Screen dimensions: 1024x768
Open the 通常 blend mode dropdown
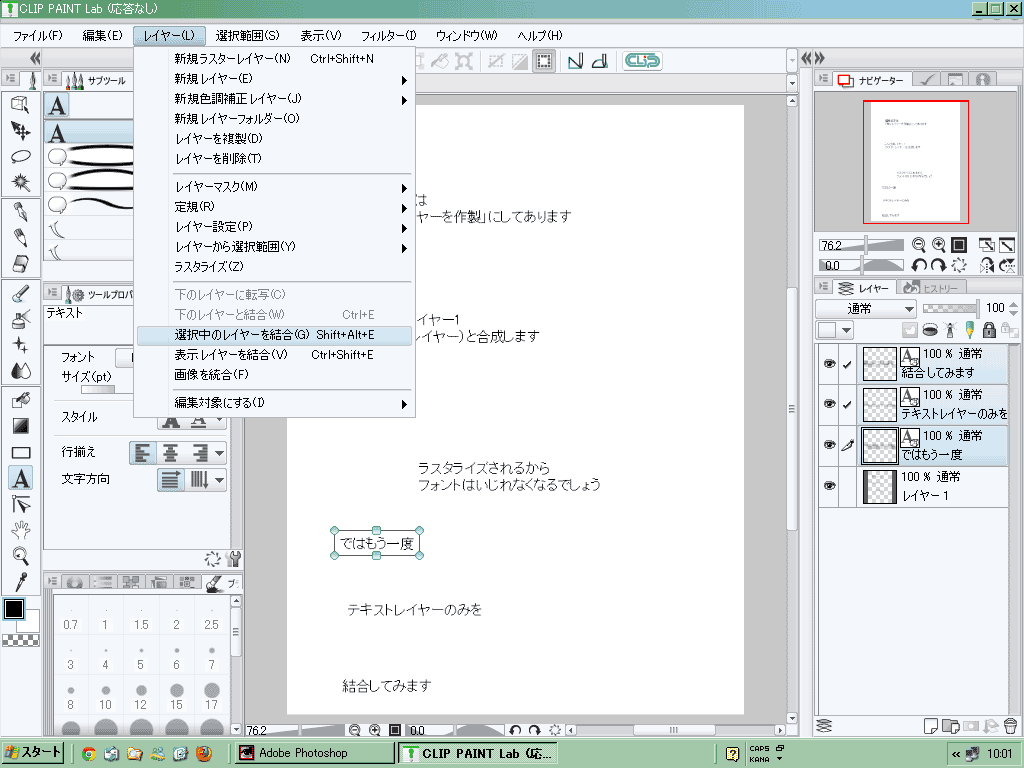click(866, 309)
